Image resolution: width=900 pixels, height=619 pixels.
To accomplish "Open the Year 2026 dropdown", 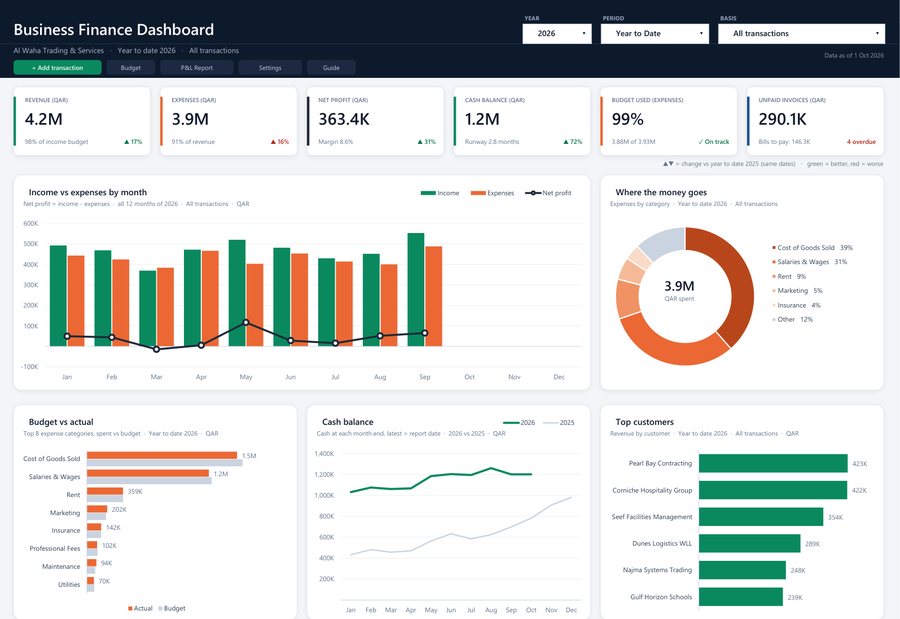I will pos(557,33).
